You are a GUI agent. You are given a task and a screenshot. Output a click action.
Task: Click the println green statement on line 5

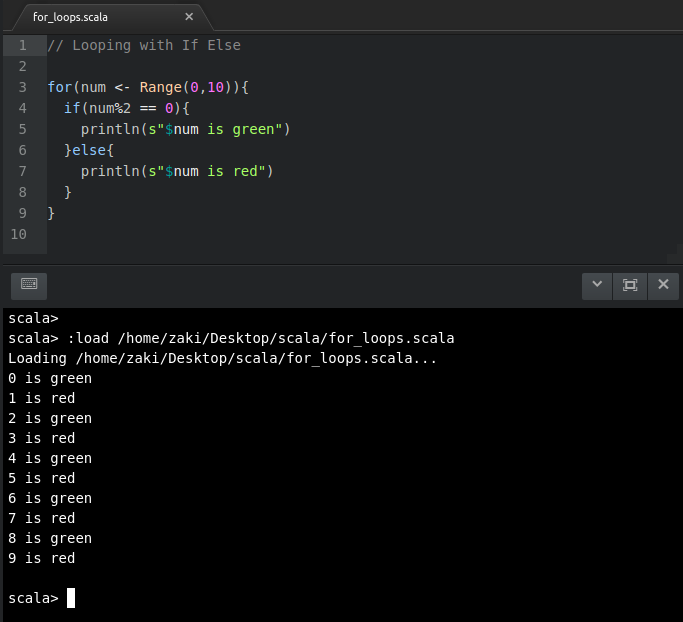click(x=186, y=129)
